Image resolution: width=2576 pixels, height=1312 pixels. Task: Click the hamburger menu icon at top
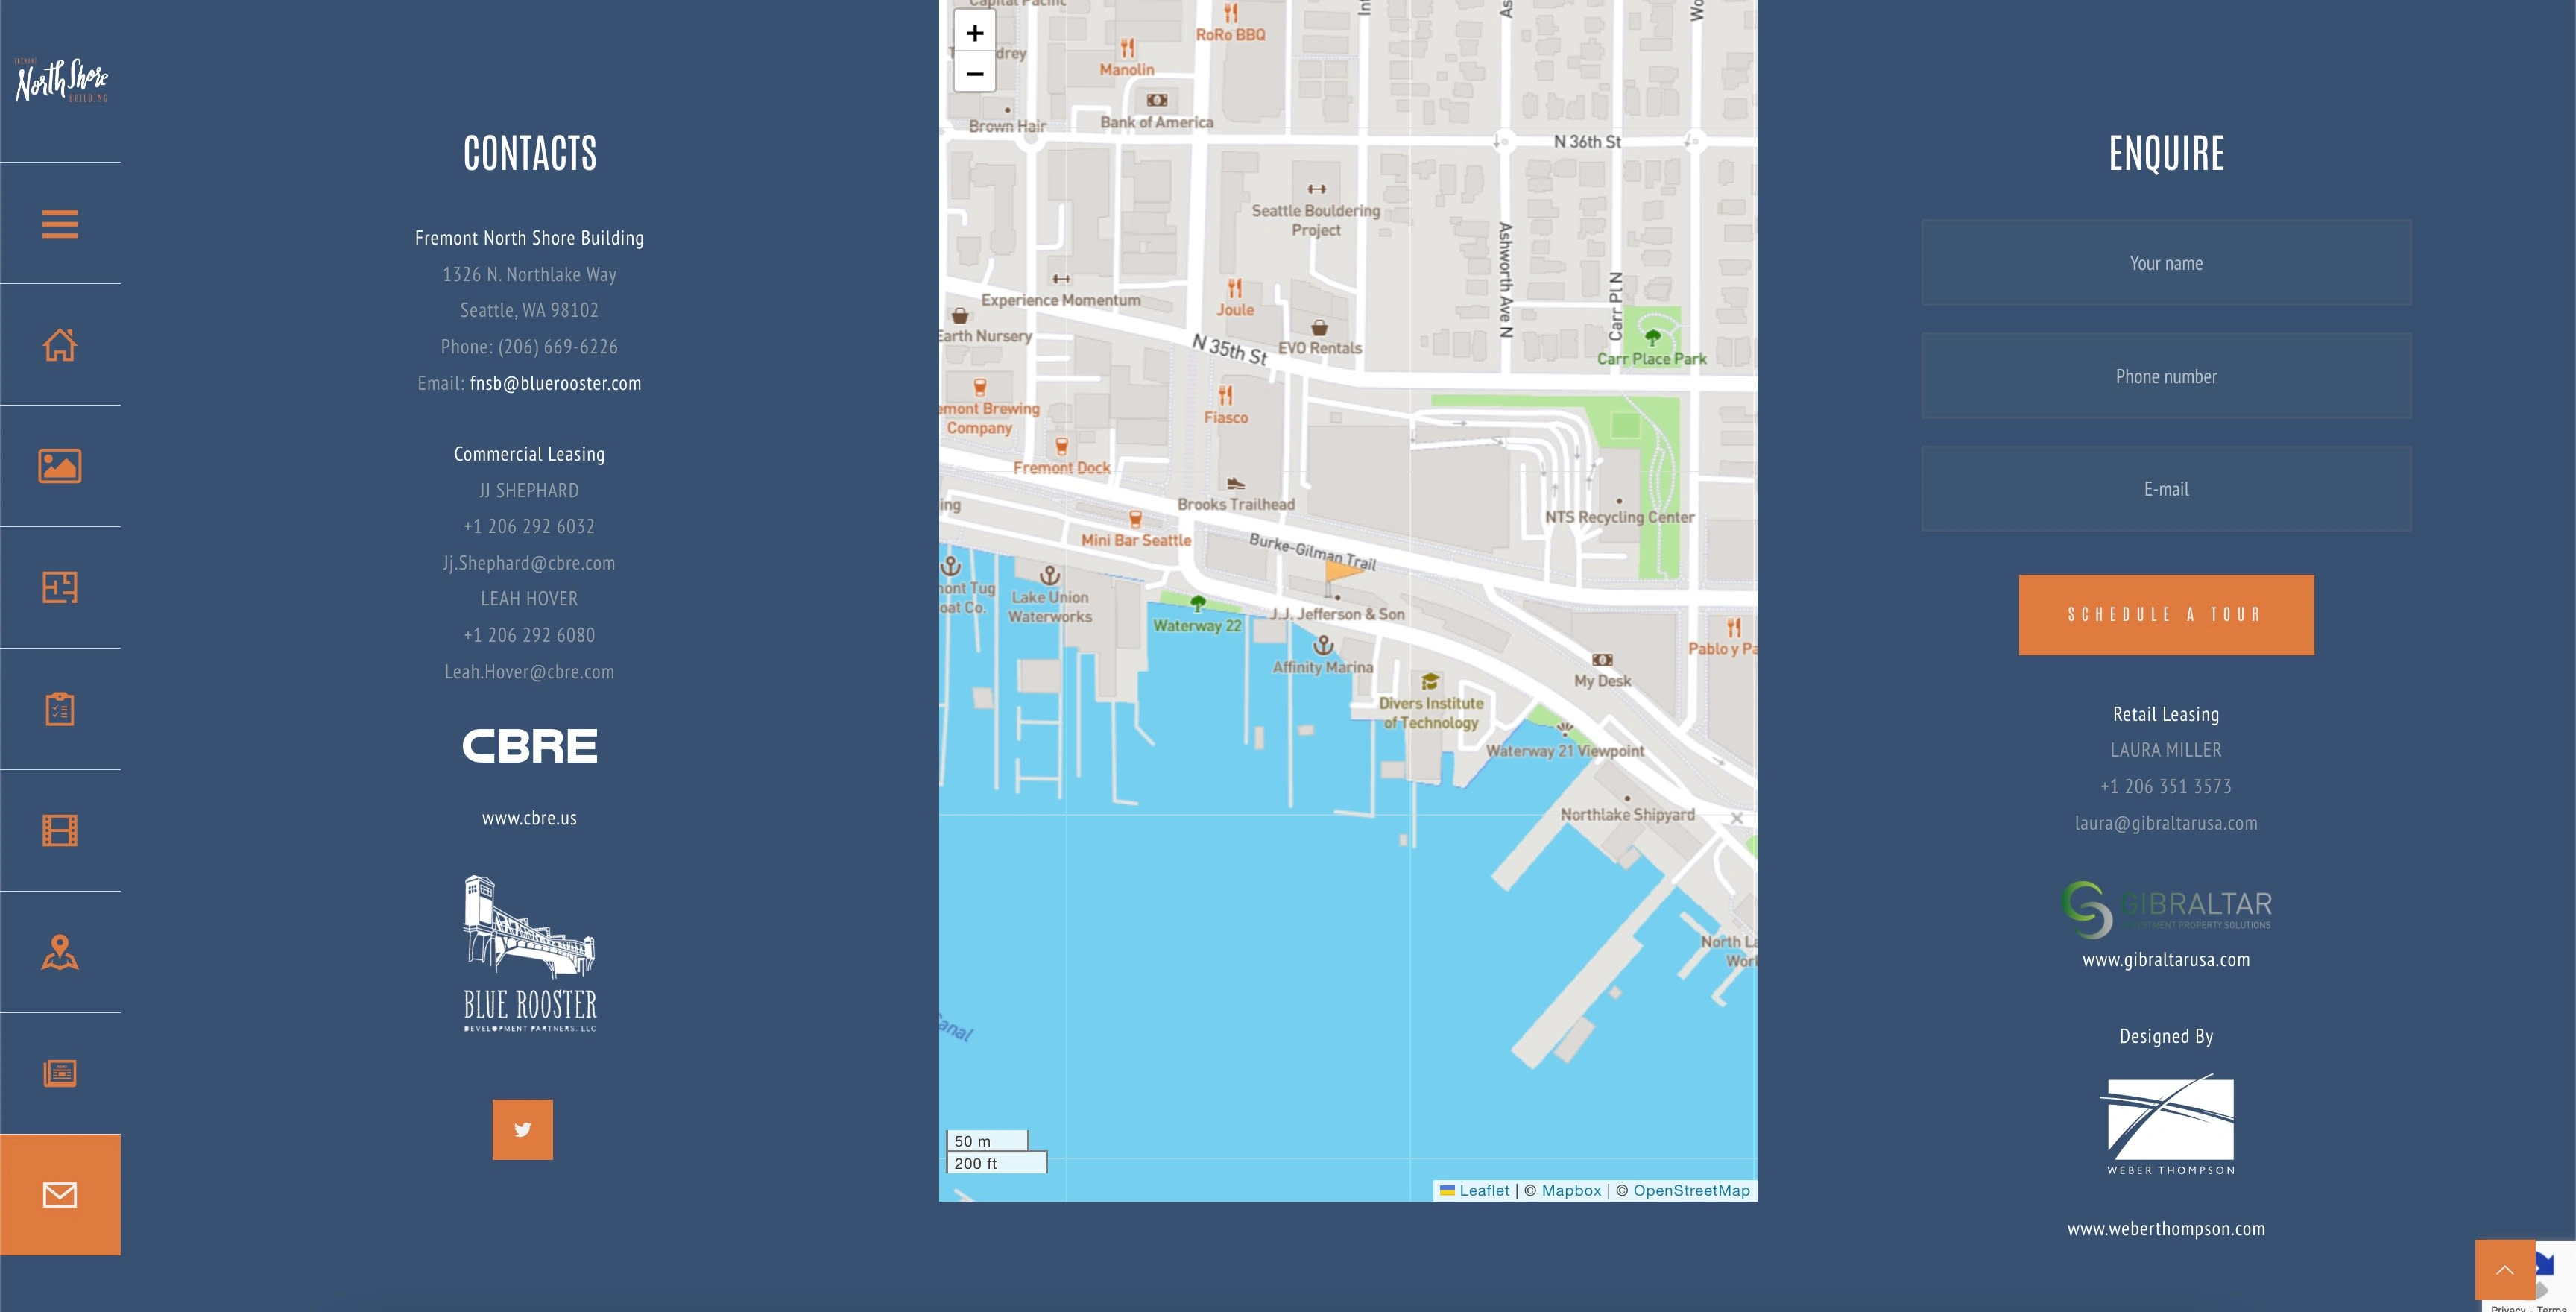point(59,223)
